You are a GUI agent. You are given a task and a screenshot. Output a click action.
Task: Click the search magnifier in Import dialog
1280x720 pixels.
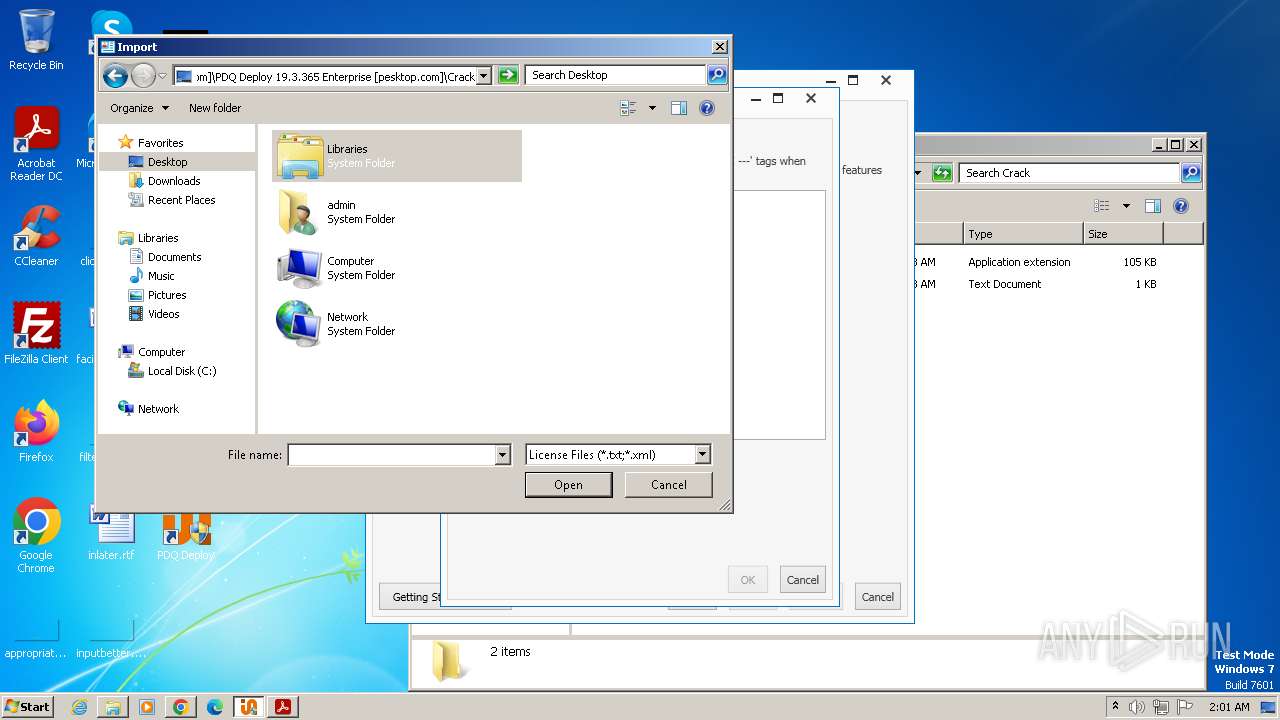(x=716, y=75)
